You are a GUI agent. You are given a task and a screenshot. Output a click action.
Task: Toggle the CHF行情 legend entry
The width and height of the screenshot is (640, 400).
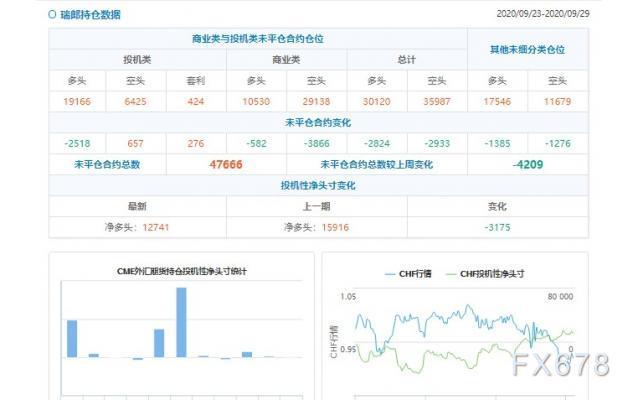[x=408, y=274]
